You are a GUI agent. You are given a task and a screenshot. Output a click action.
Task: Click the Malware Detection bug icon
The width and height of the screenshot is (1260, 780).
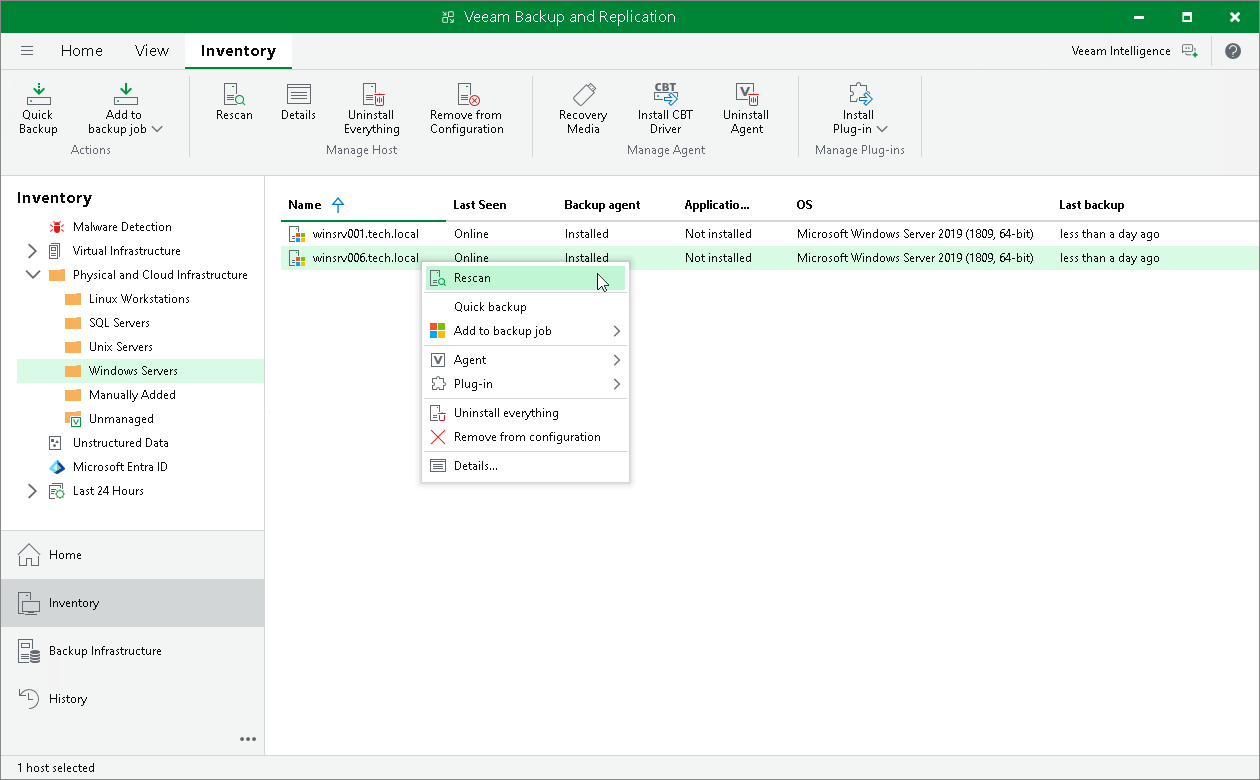(56, 227)
